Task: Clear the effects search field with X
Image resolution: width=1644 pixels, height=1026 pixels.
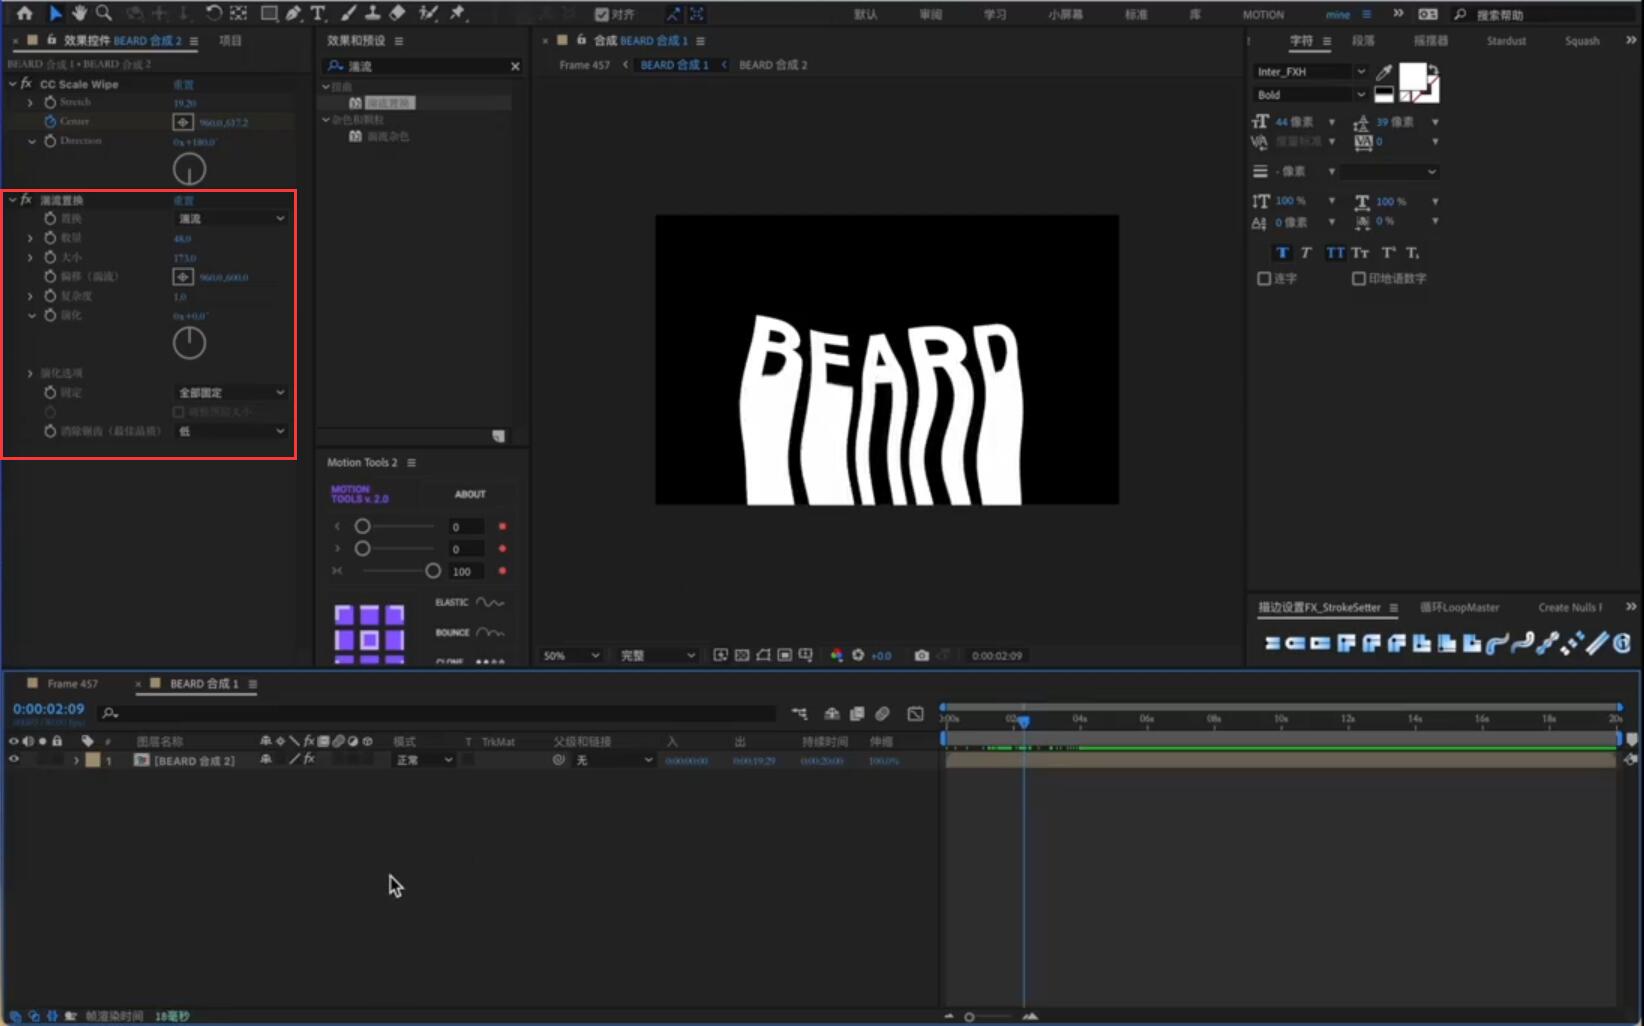Action: [515, 66]
